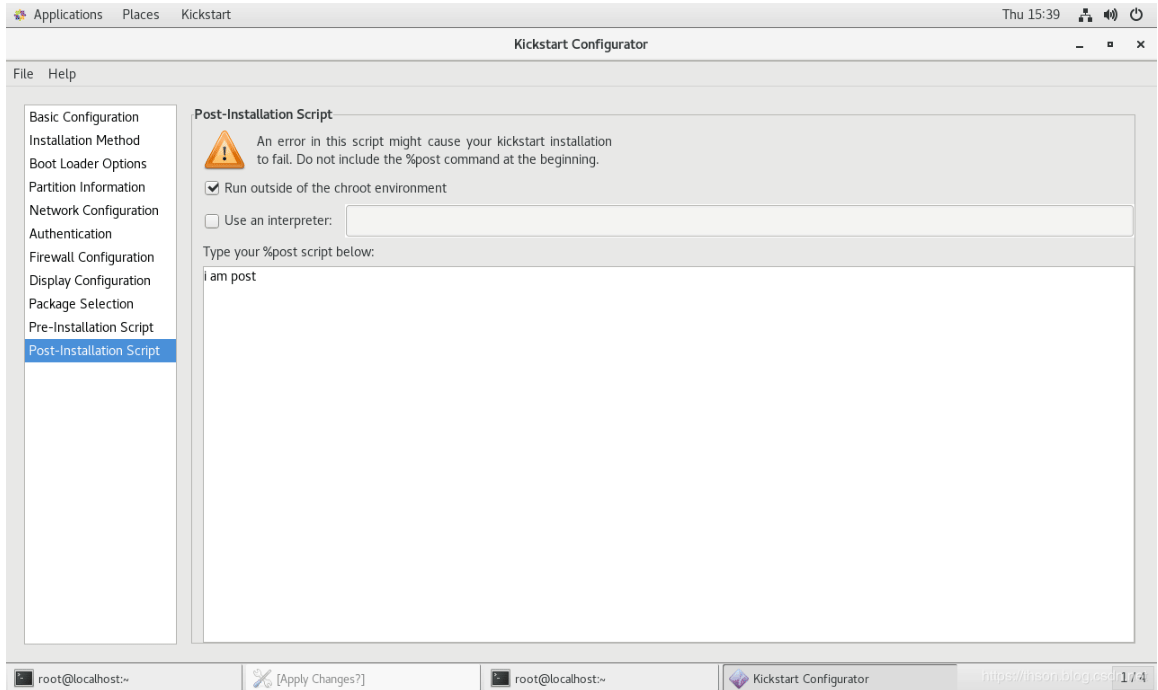This screenshot has height=690, width=1158.
Task: Click Kickstart Configurator taskbar entry
Action: click(839, 678)
